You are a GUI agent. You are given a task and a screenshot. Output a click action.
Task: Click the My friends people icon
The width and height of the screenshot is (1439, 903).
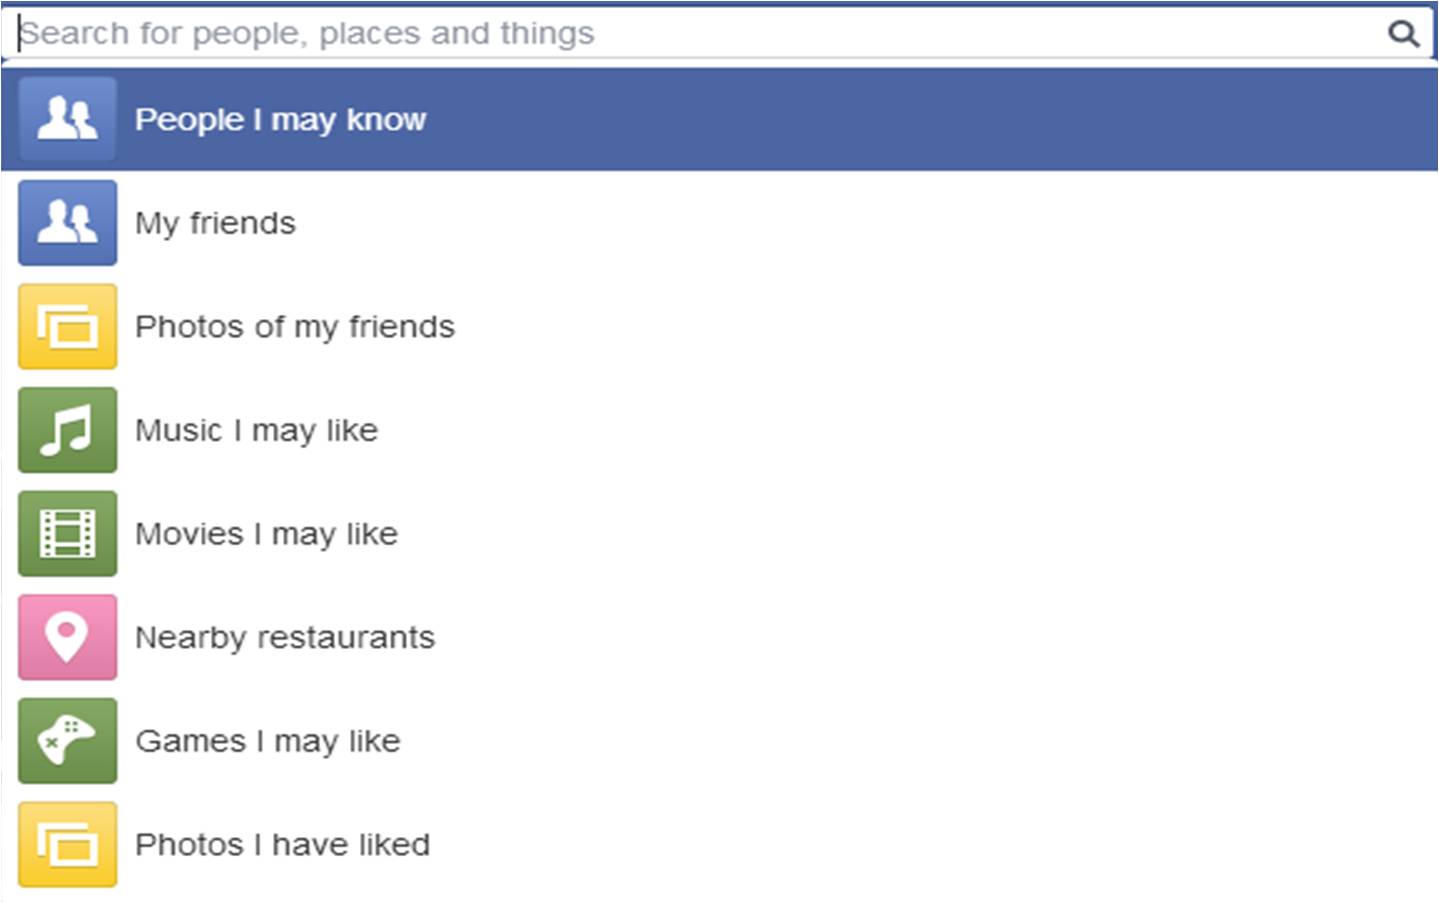pyautogui.click(x=67, y=222)
